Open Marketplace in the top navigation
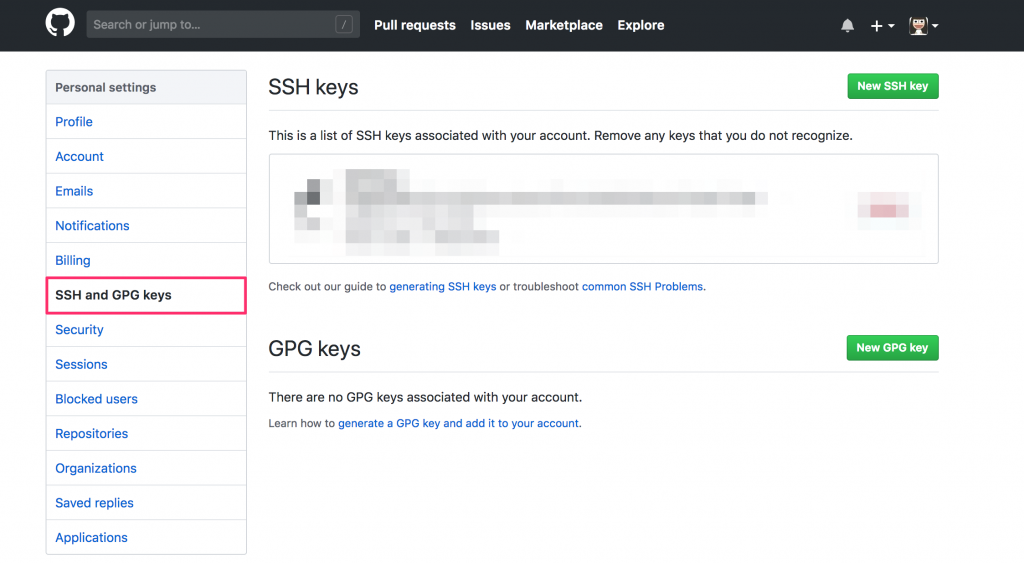The width and height of the screenshot is (1024, 563). point(564,25)
